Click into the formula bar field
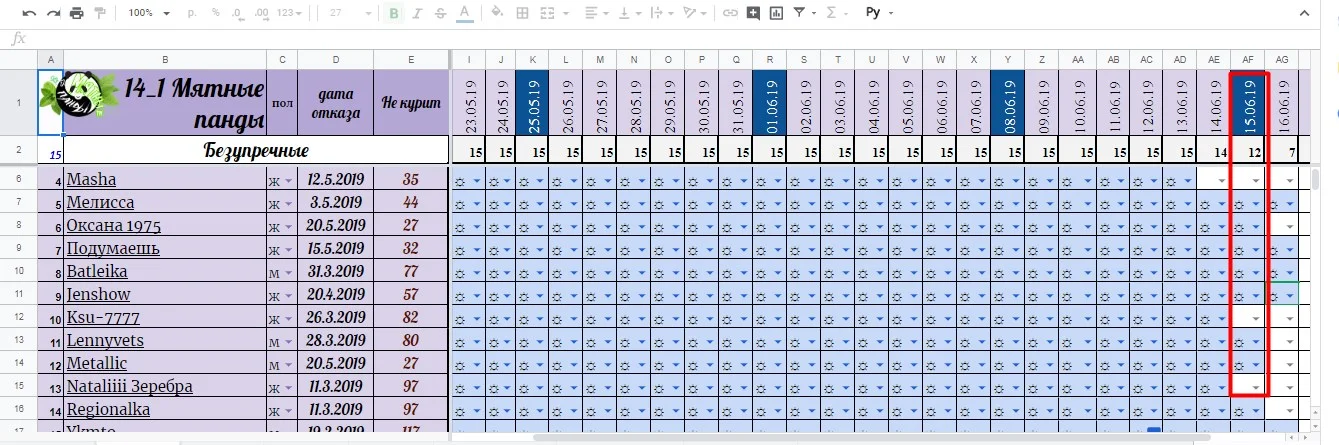 [x=680, y=38]
